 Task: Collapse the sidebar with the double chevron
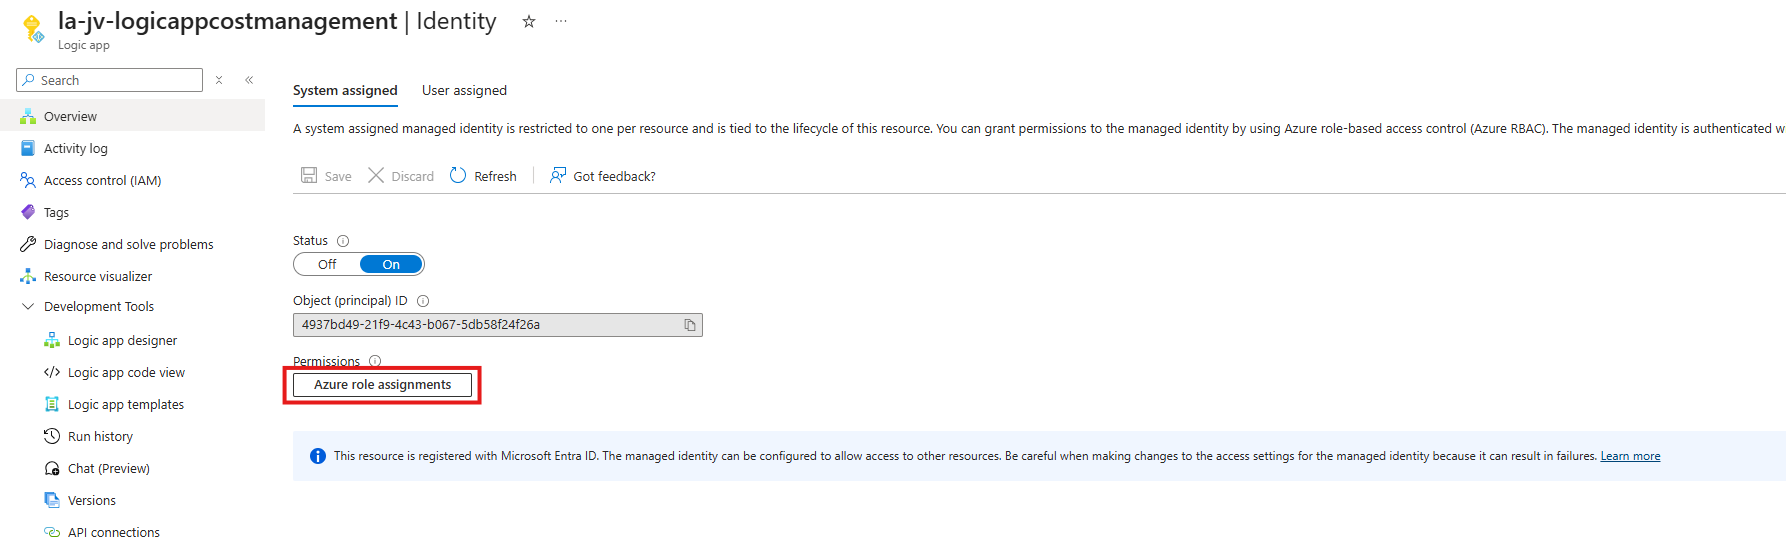point(249,80)
